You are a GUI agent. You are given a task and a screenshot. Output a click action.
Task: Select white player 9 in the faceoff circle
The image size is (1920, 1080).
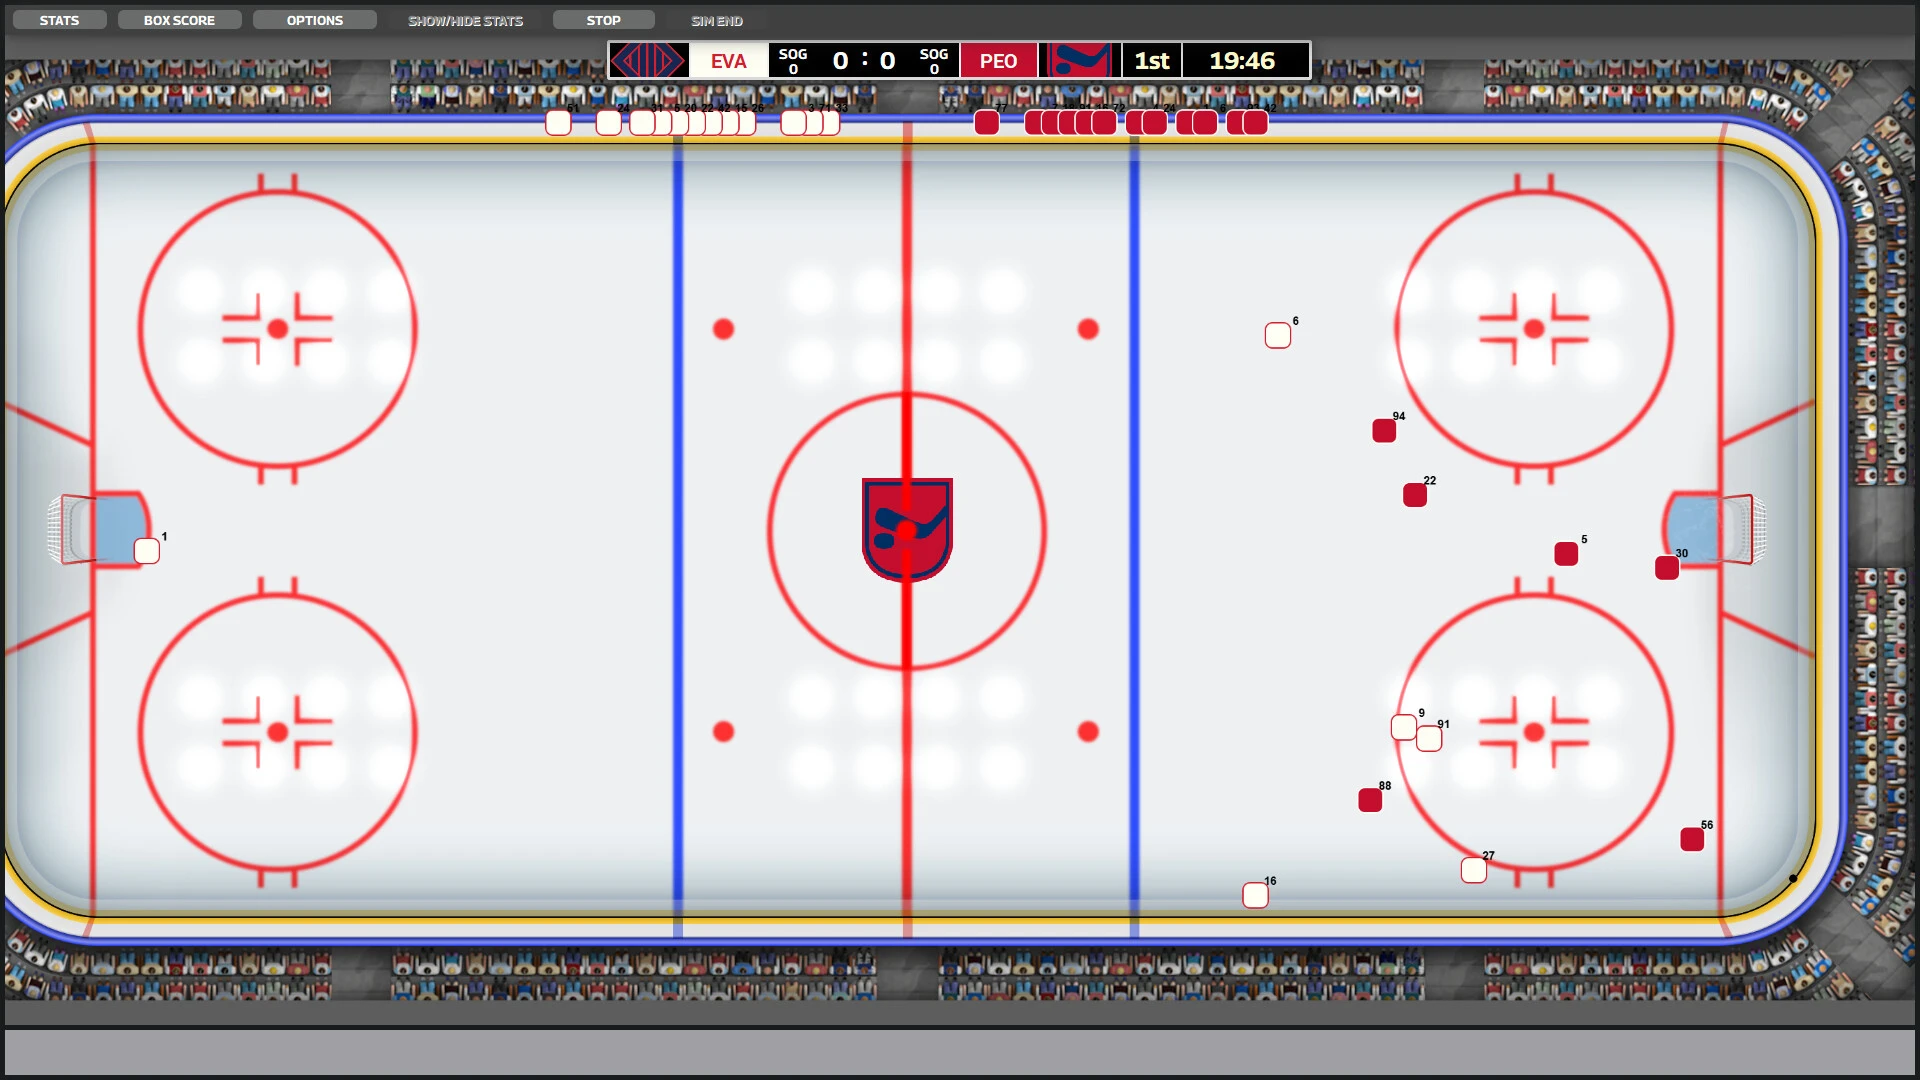(x=1405, y=727)
